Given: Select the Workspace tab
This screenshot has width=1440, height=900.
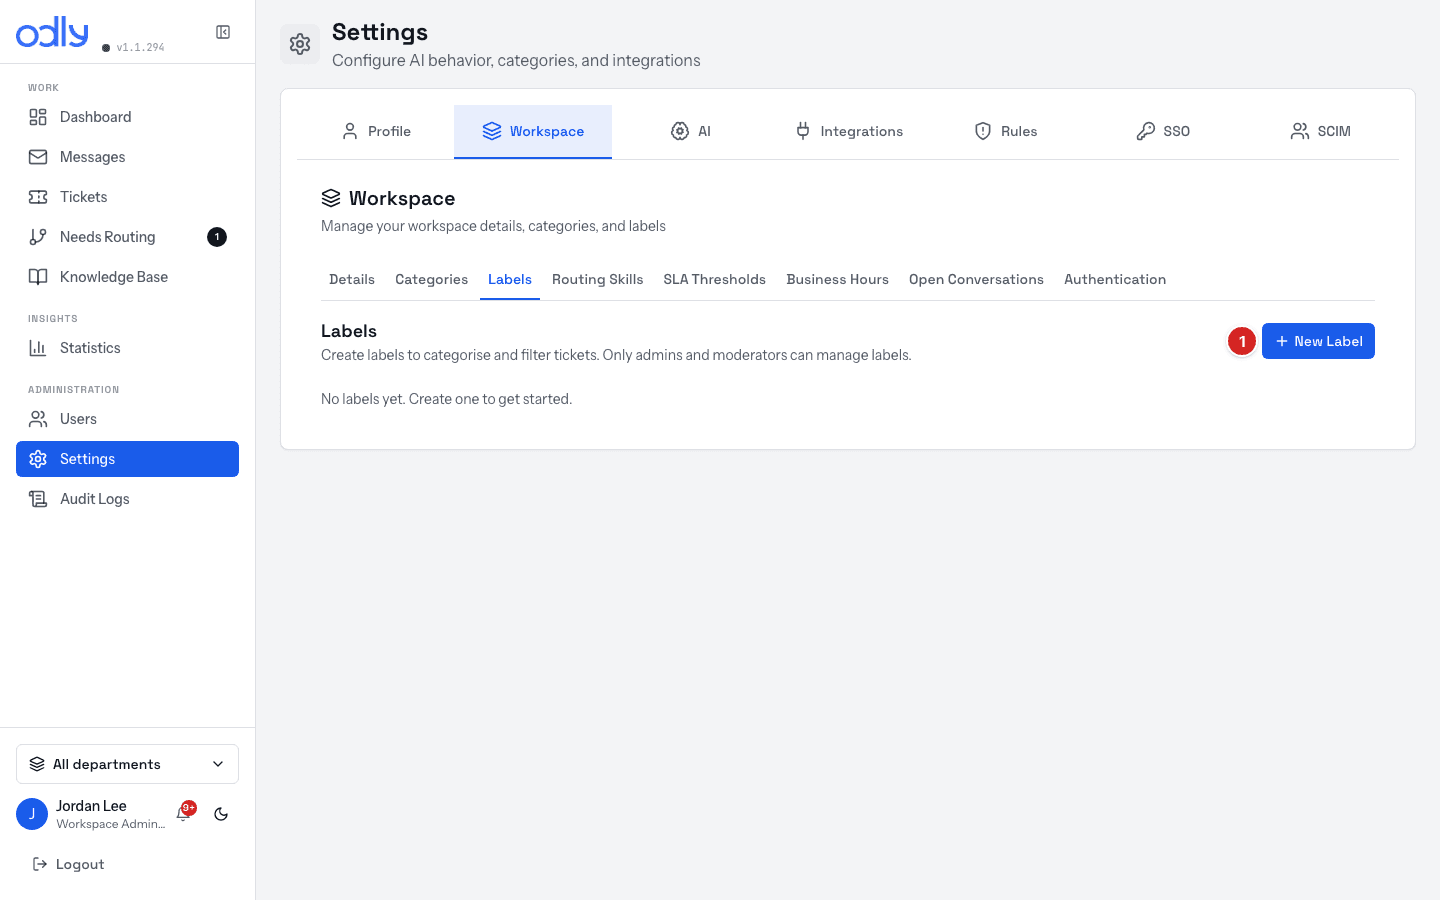Looking at the screenshot, I should (533, 131).
